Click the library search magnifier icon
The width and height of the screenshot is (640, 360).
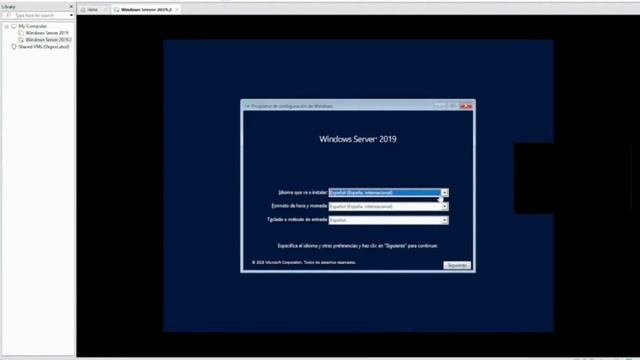8,15
